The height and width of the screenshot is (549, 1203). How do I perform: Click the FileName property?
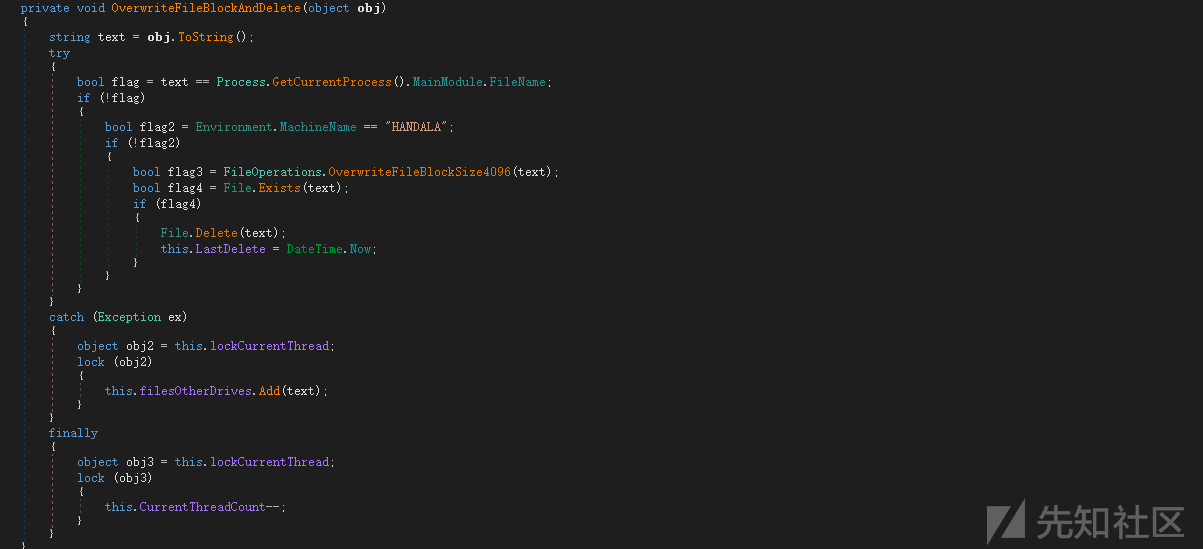517,82
